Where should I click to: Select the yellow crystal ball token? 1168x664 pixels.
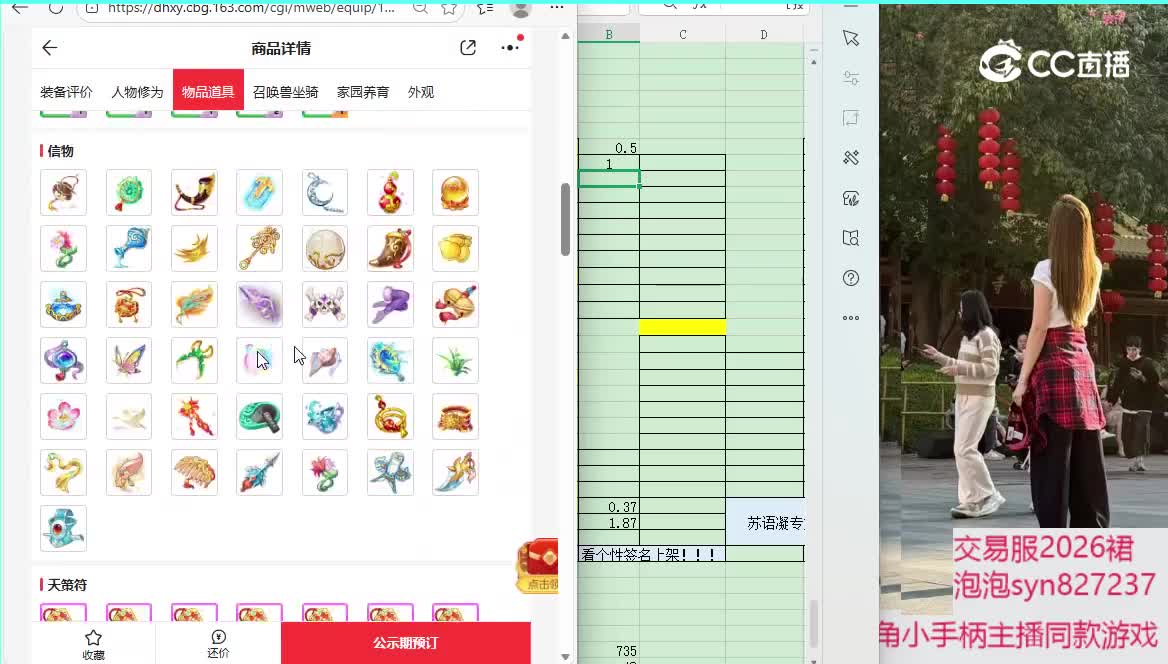(x=455, y=193)
